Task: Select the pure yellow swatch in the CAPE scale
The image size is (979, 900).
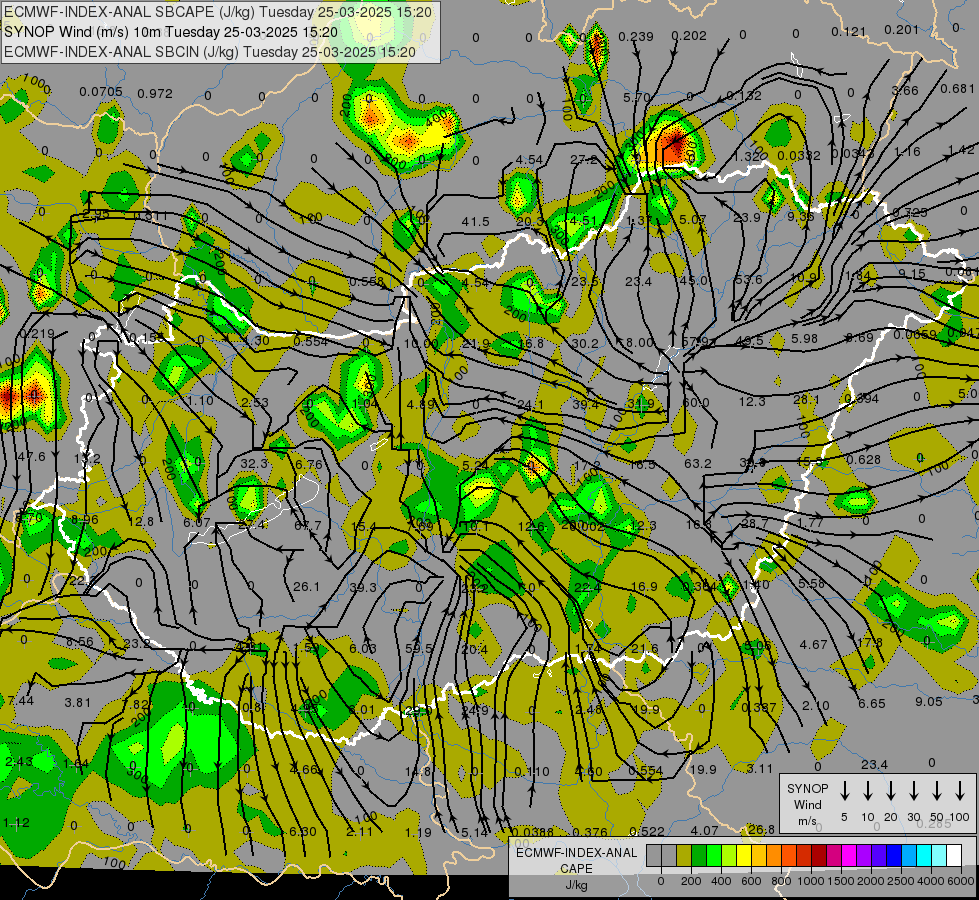Action: tap(744, 855)
